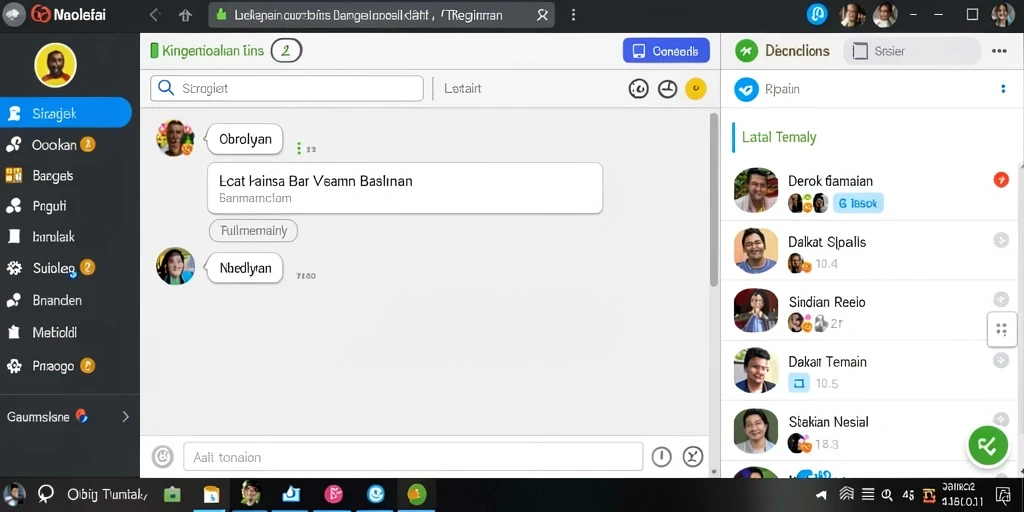Click the Wi-Fi icon in system tray
Viewport: 1024px width, 512px height.
[846, 494]
